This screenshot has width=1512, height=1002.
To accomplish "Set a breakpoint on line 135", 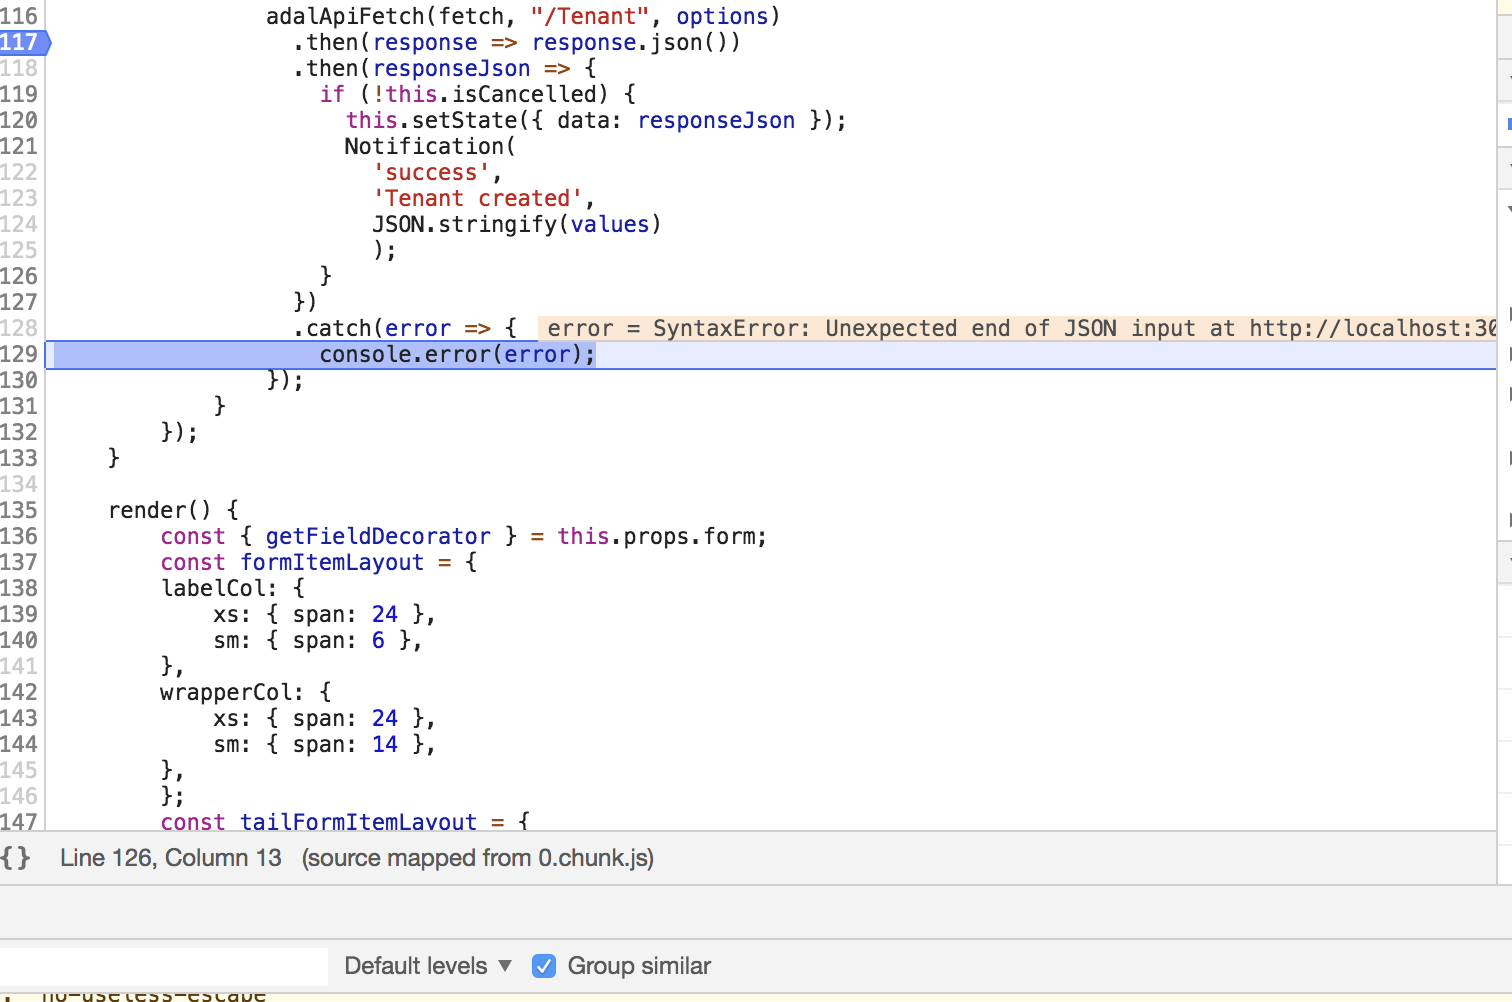I will [20, 510].
